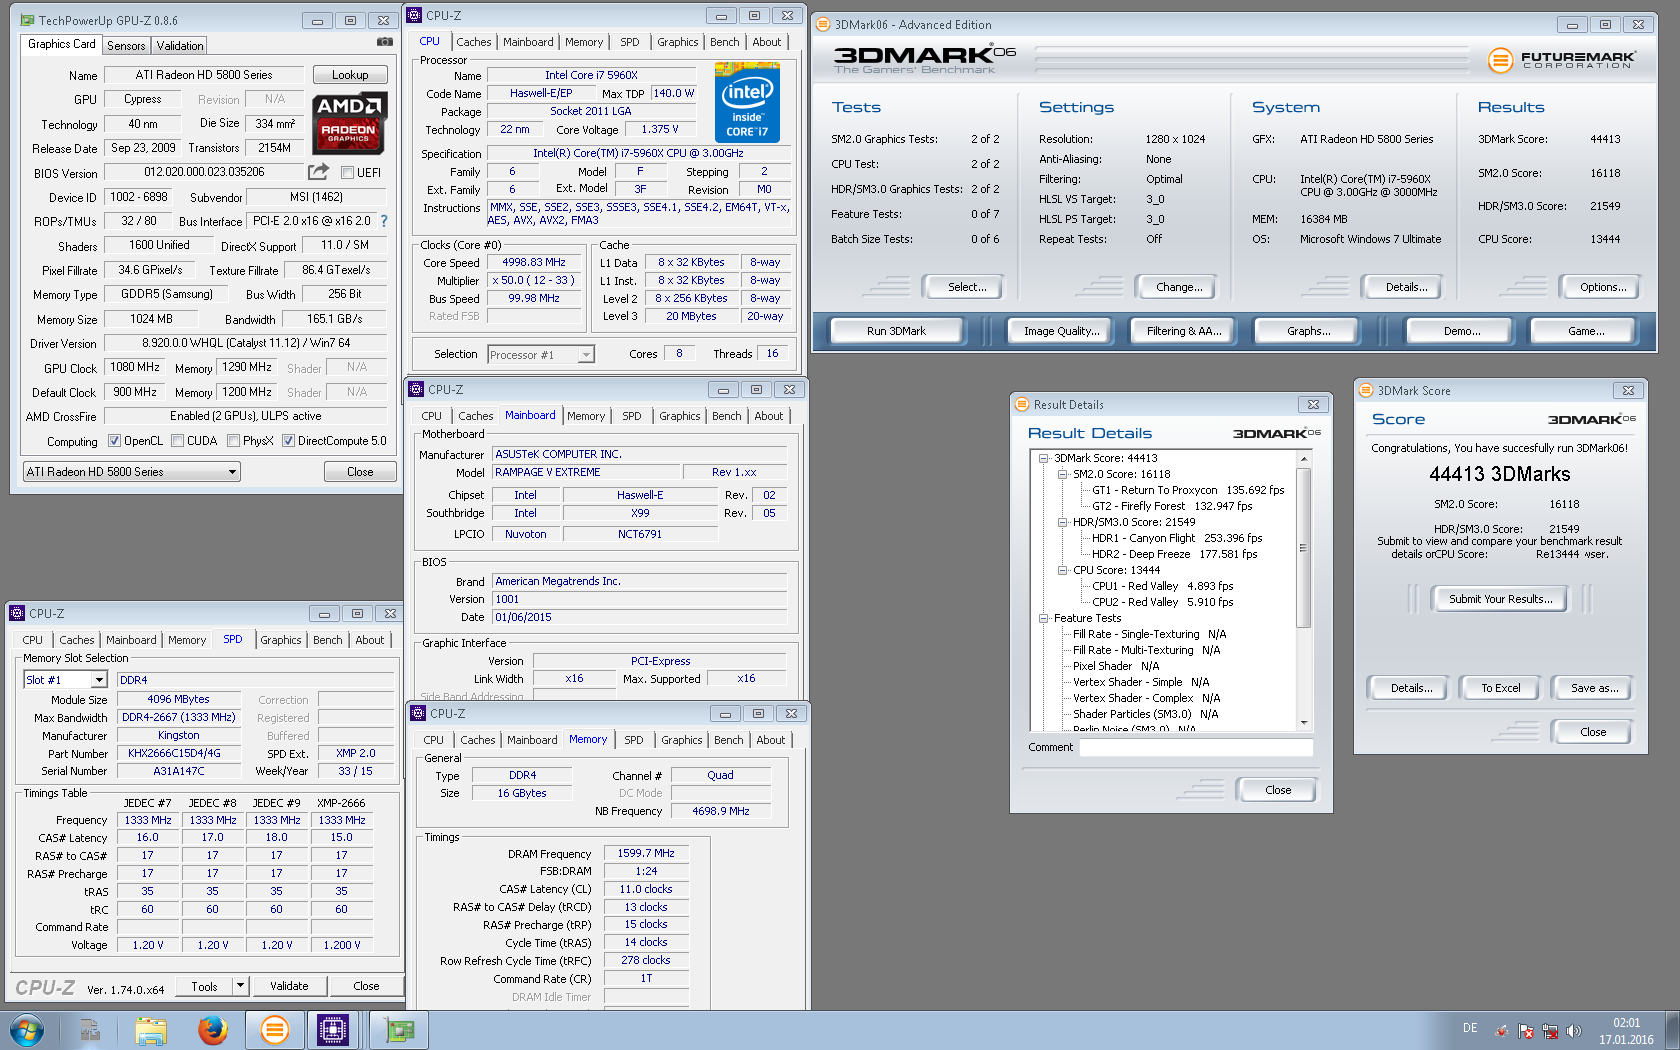
Task: Toggle the PhysX checkbox
Action: [x=233, y=441]
